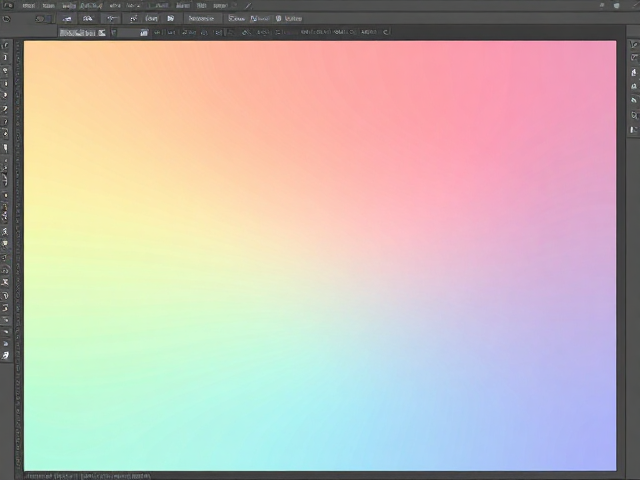
Task: Select the topmost tool in the left toolbox
Action: click(5, 45)
